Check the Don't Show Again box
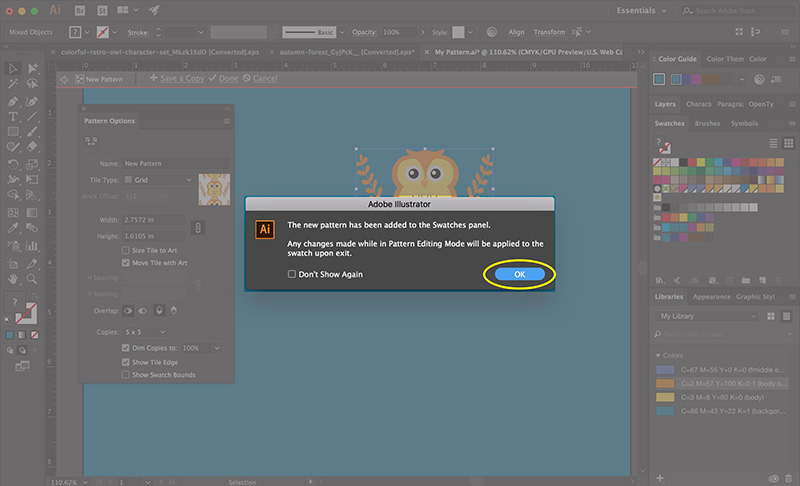Screen dimensions: 800x486 [x=292, y=274]
